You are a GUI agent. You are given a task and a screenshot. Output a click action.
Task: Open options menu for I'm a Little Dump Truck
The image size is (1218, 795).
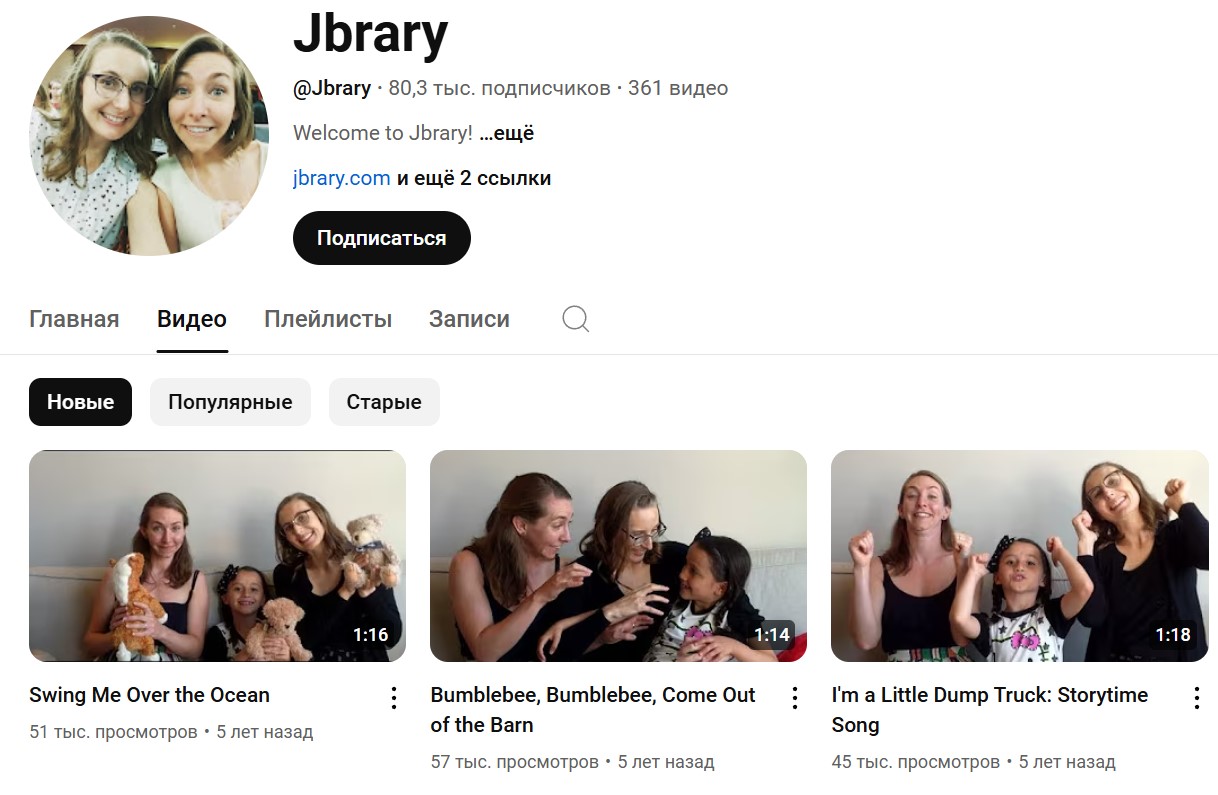click(1196, 697)
